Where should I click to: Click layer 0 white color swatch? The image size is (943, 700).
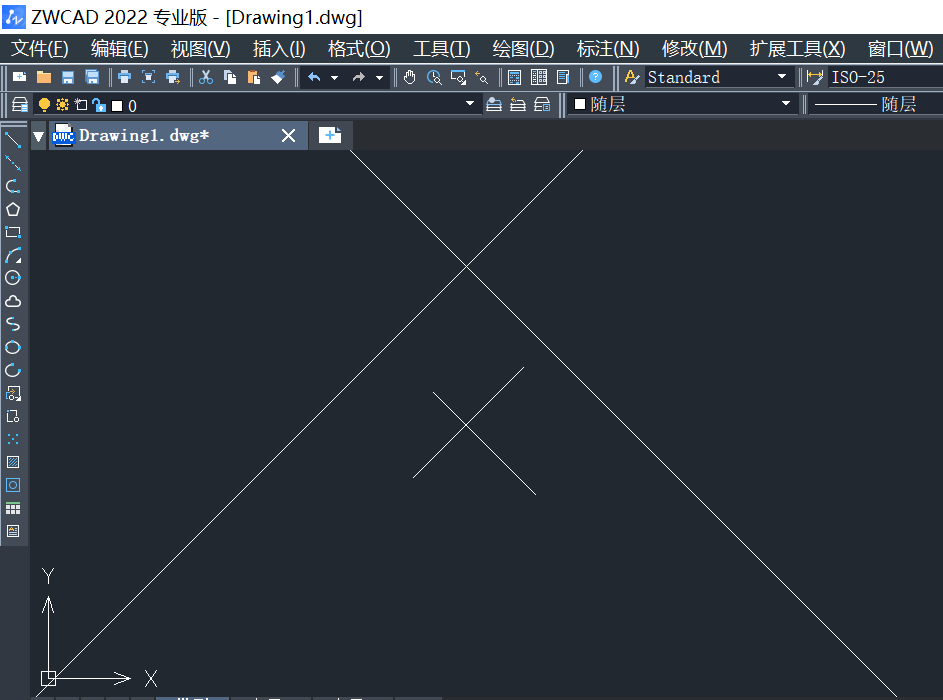coord(117,106)
